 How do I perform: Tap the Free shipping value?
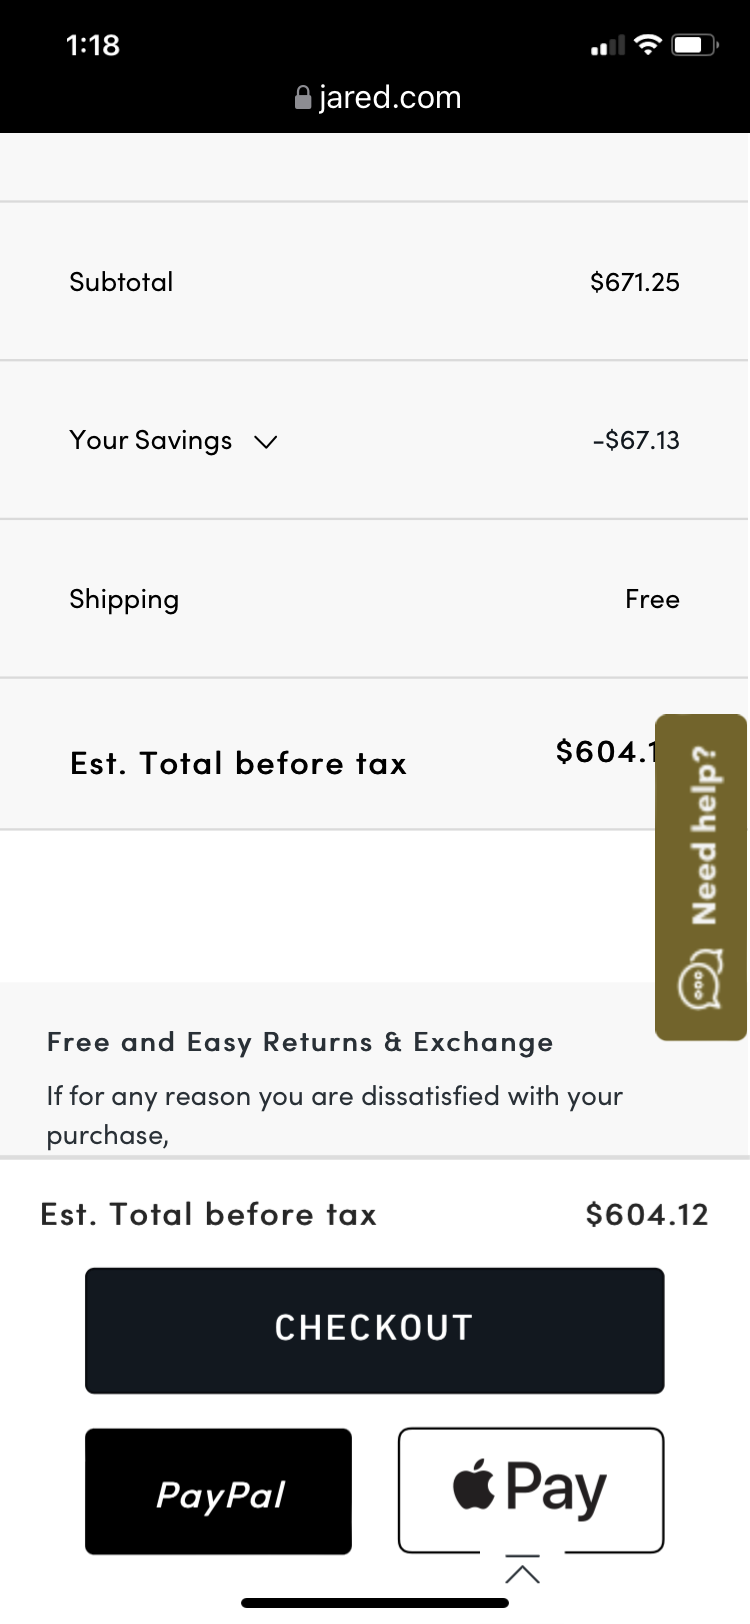[x=652, y=599]
